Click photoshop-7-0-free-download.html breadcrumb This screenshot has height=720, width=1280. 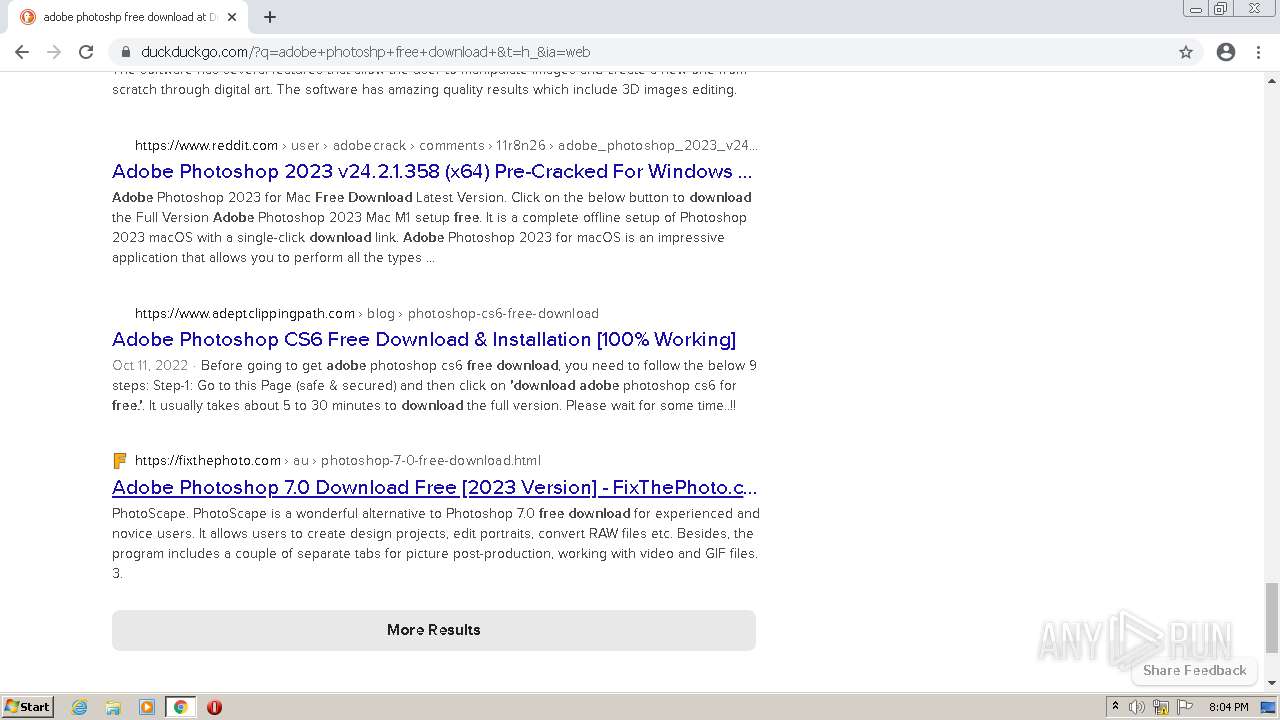point(431,460)
